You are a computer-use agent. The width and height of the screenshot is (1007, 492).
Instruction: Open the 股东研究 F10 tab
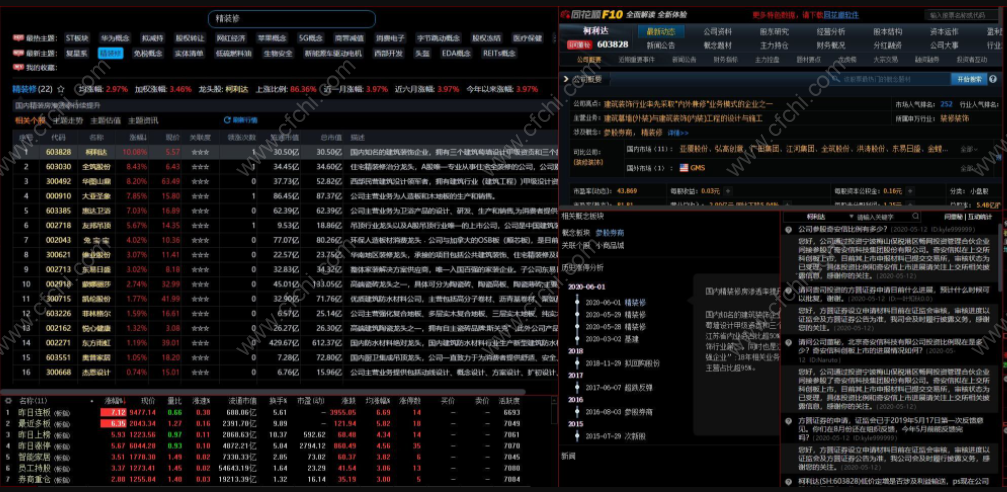[x=774, y=31]
